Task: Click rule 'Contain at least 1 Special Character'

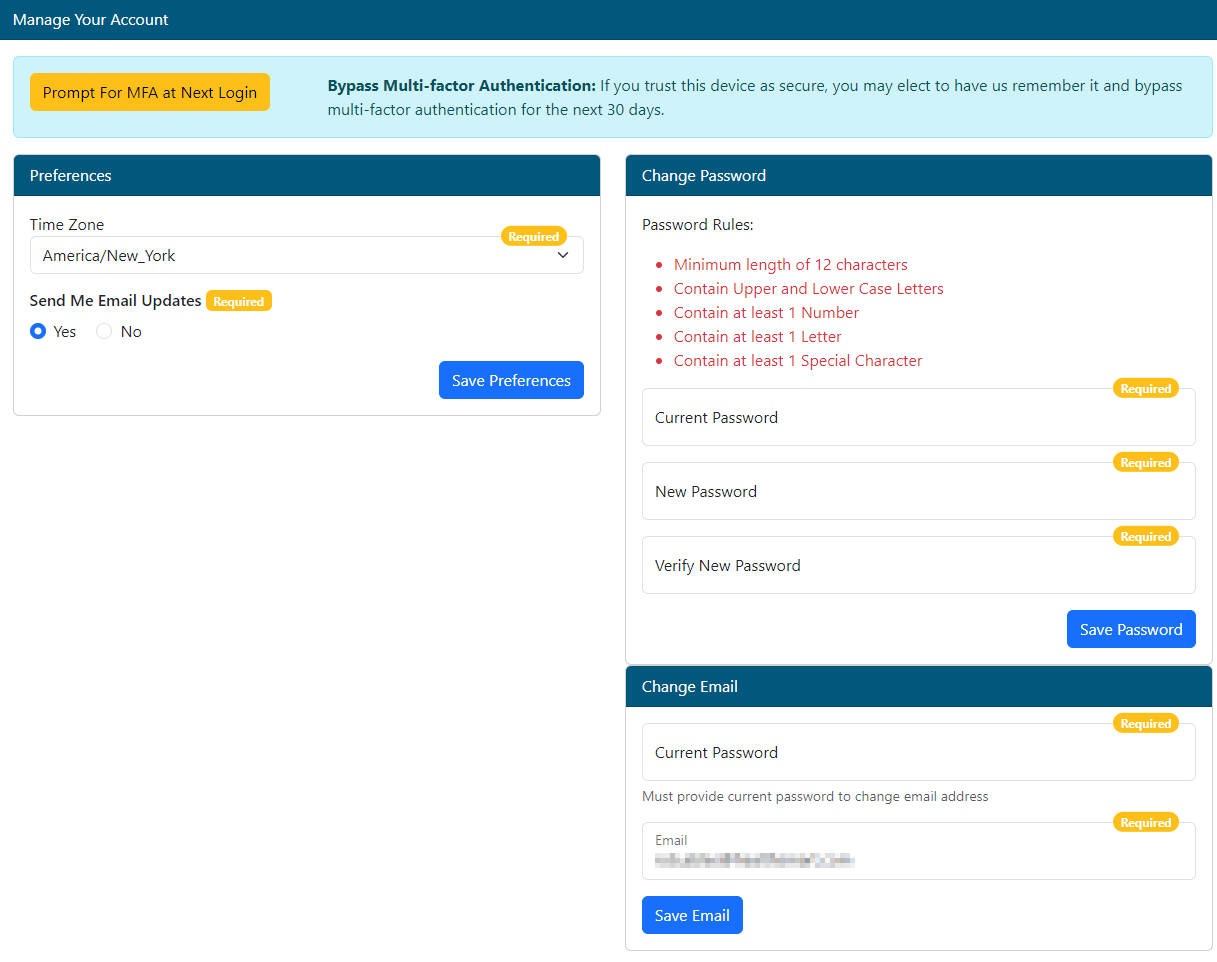Action: click(x=798, y=361)
